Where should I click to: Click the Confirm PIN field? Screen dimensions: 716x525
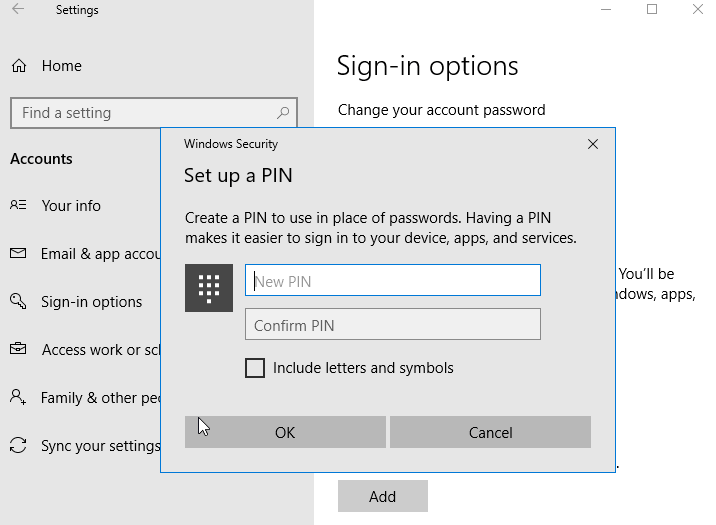pyautogui.click(x=392, y=325)
